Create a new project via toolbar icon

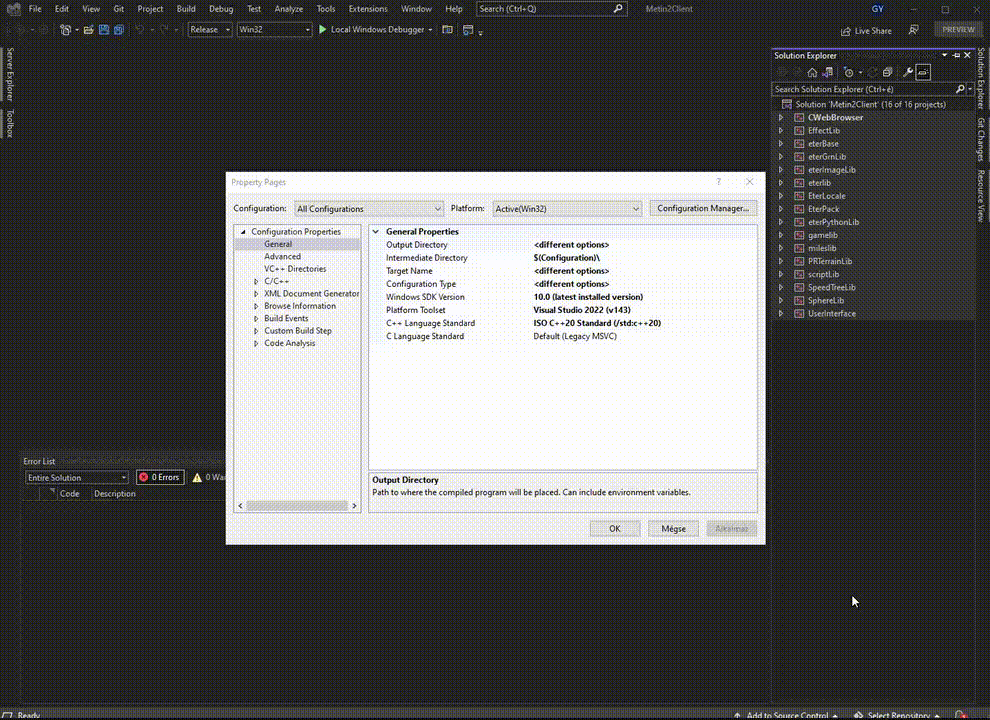coord(67,29)
